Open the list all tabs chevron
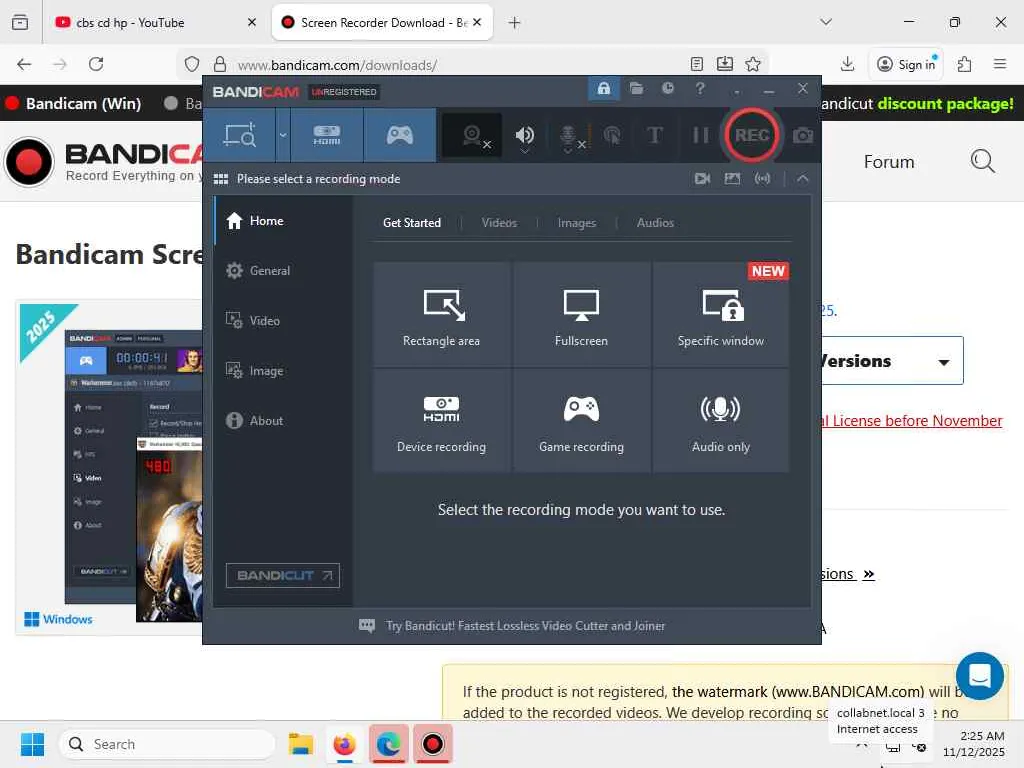 (825, 22)
